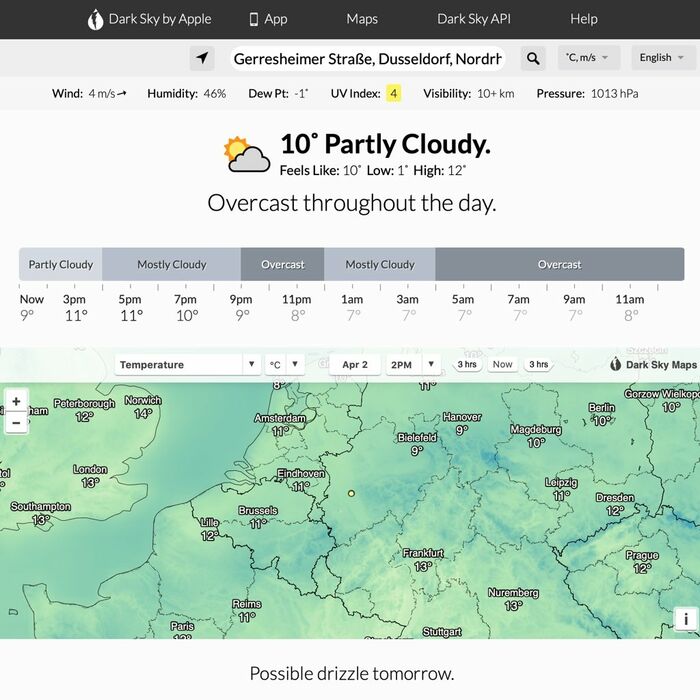This screenshot has height=700, width=700.
Task: Click the Visibility 10+ km reading
Action: [469, 93]
